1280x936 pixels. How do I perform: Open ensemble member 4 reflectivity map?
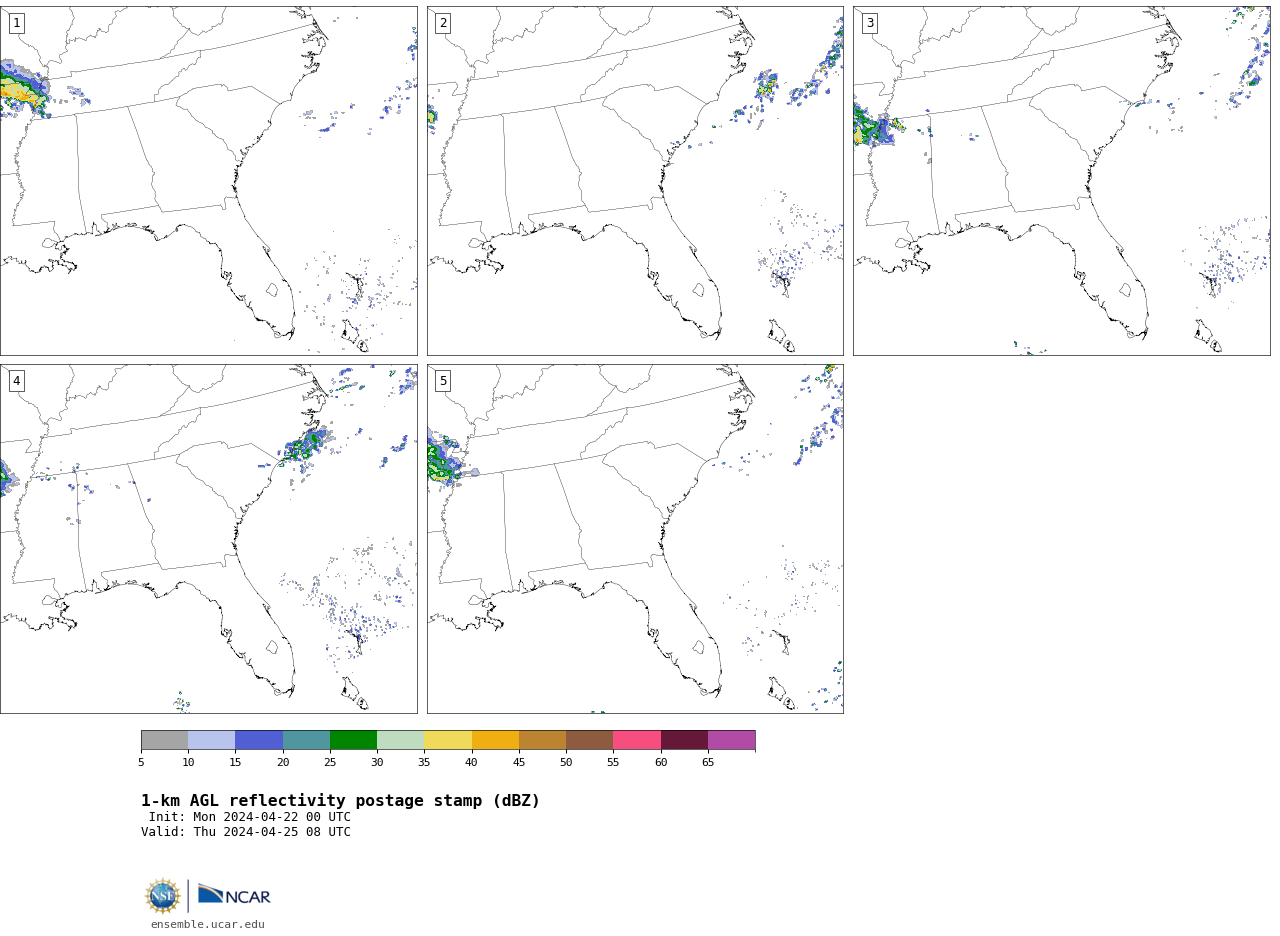208,539
